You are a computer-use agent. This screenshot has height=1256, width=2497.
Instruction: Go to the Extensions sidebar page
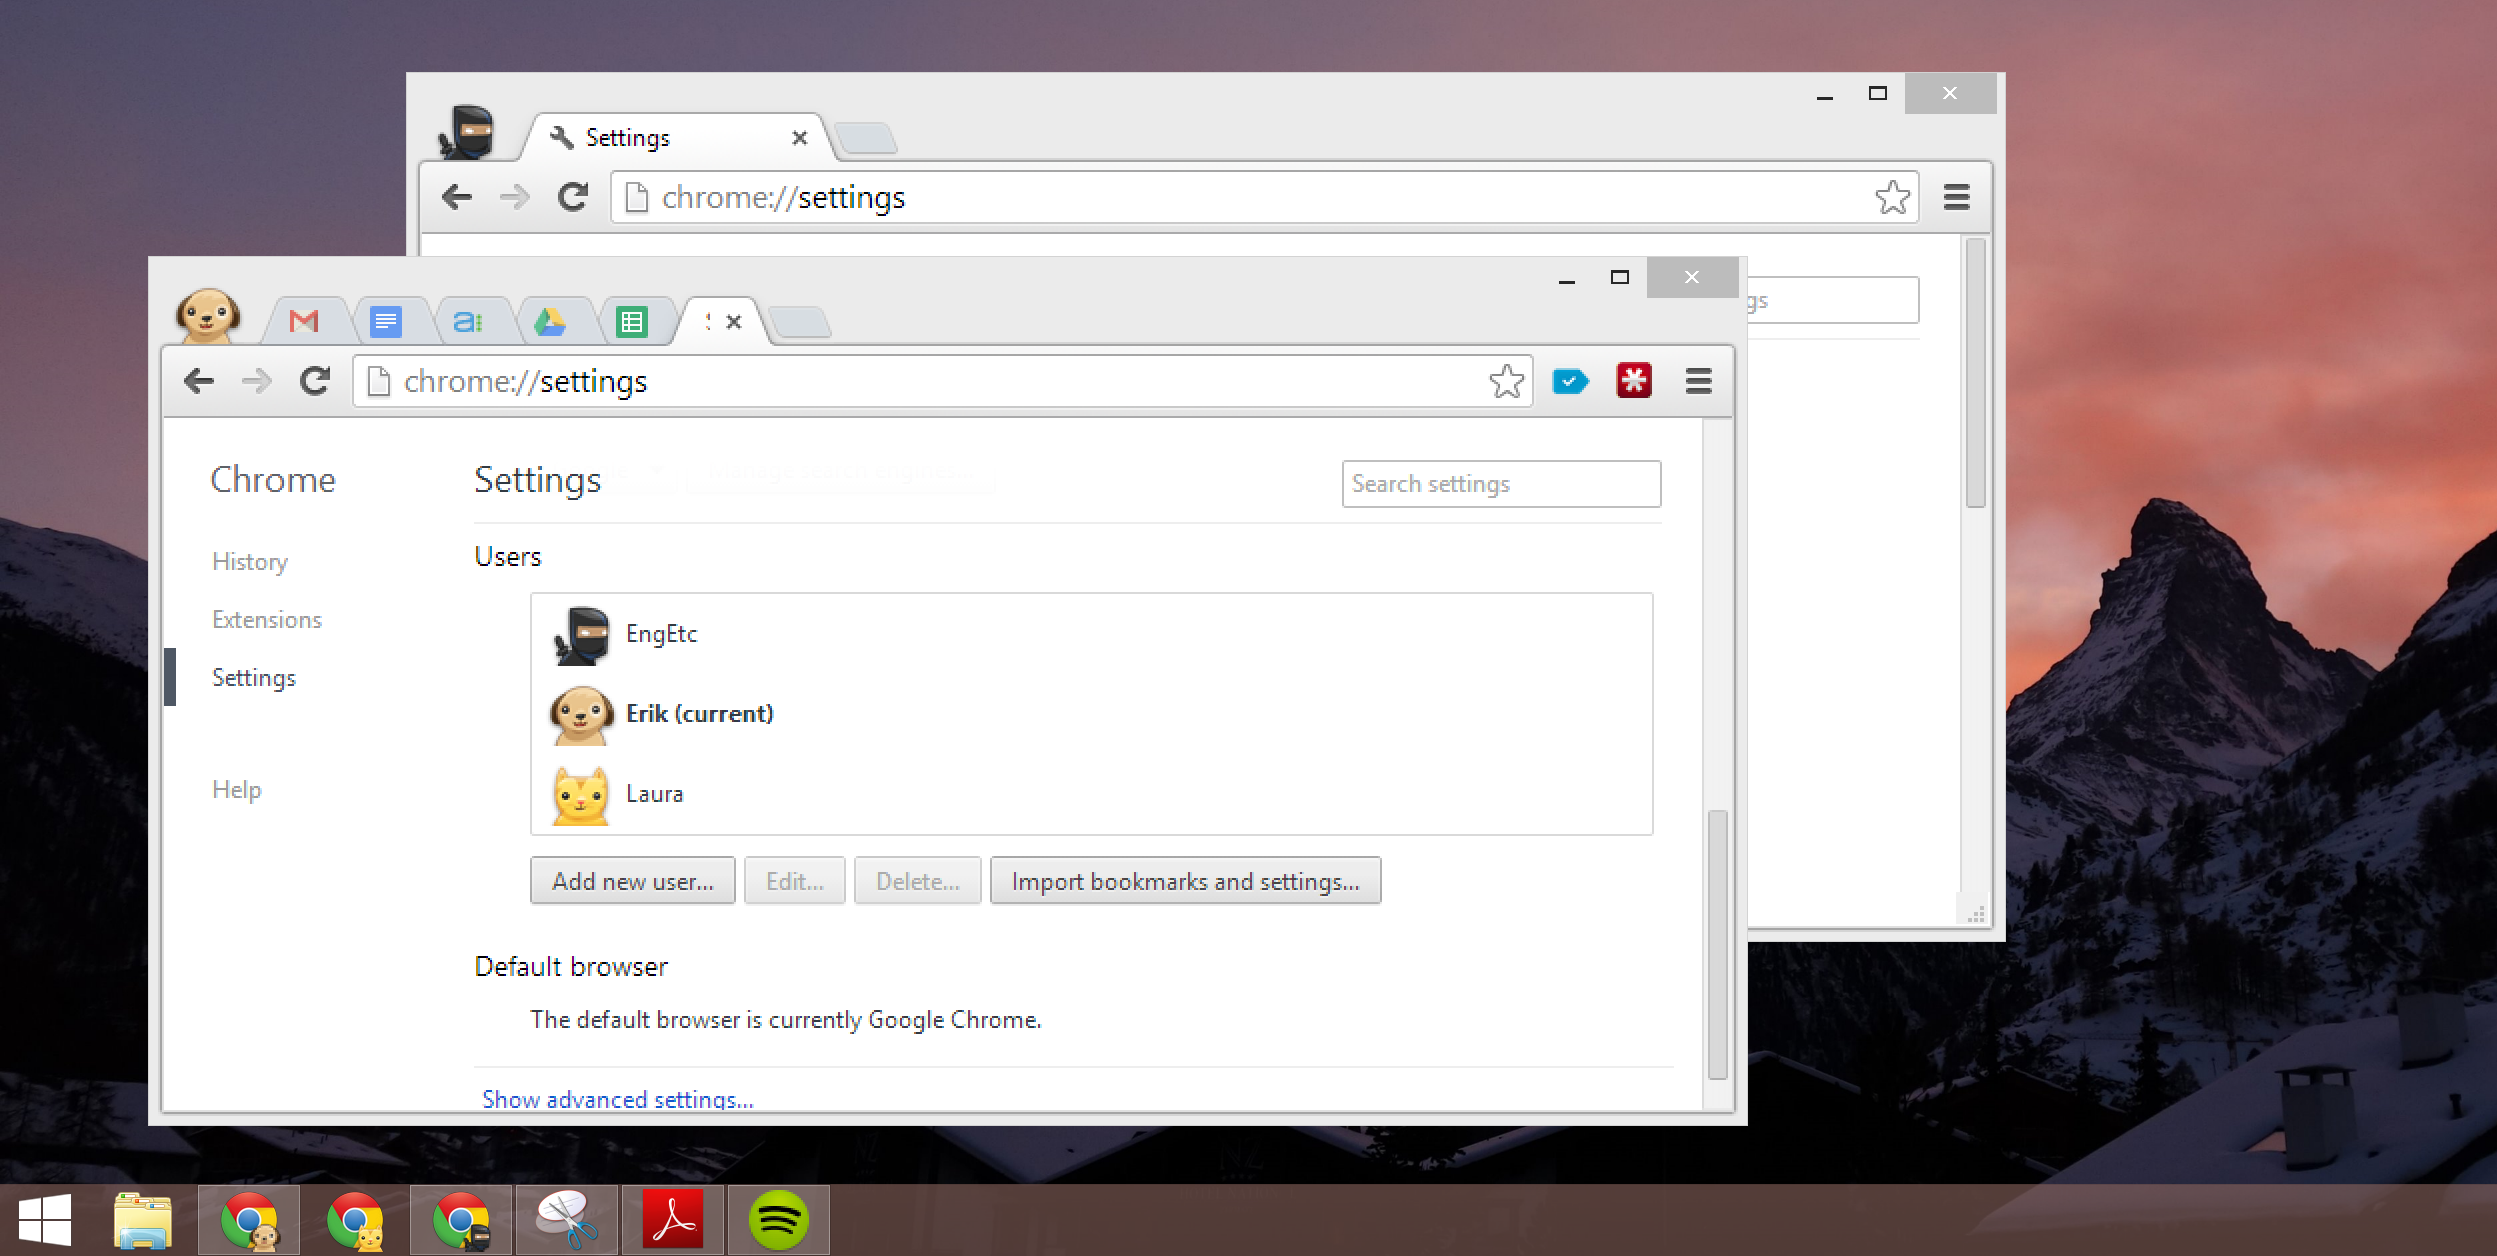tap(267, 620)
